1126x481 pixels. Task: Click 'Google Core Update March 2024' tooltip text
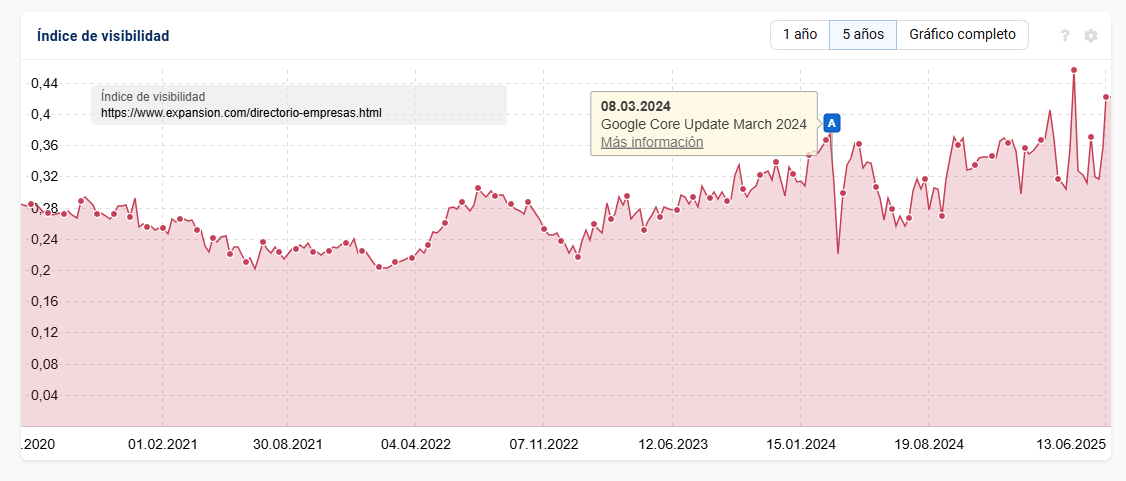point(703,124)
